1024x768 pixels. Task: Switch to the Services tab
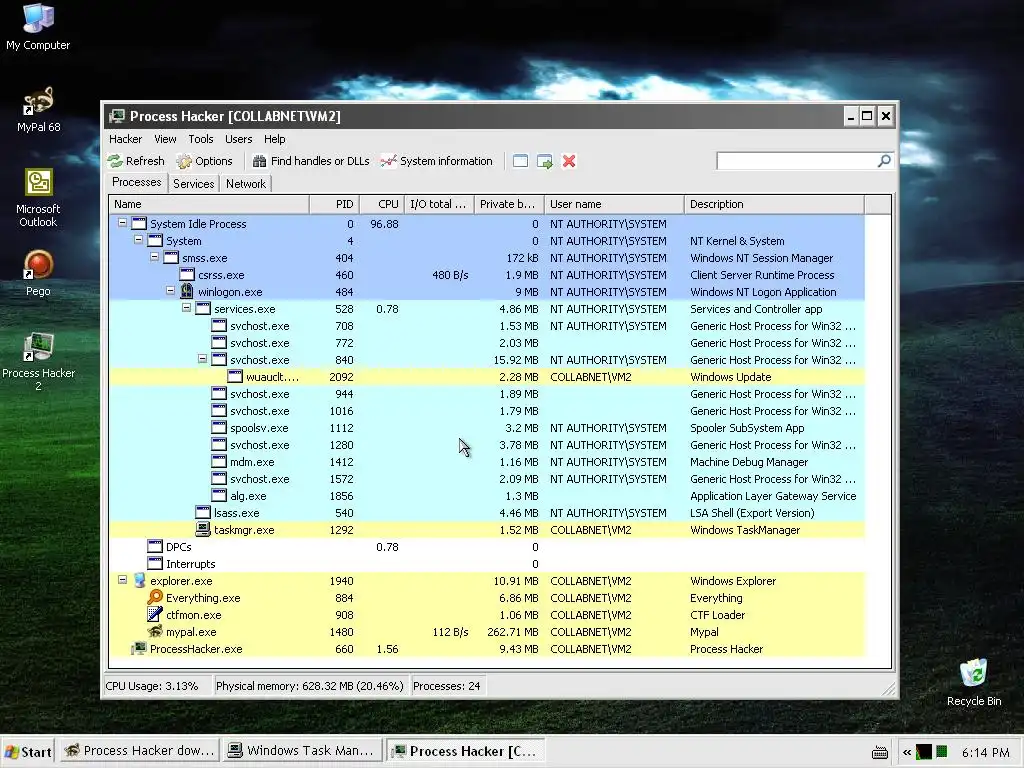point(193,184)
